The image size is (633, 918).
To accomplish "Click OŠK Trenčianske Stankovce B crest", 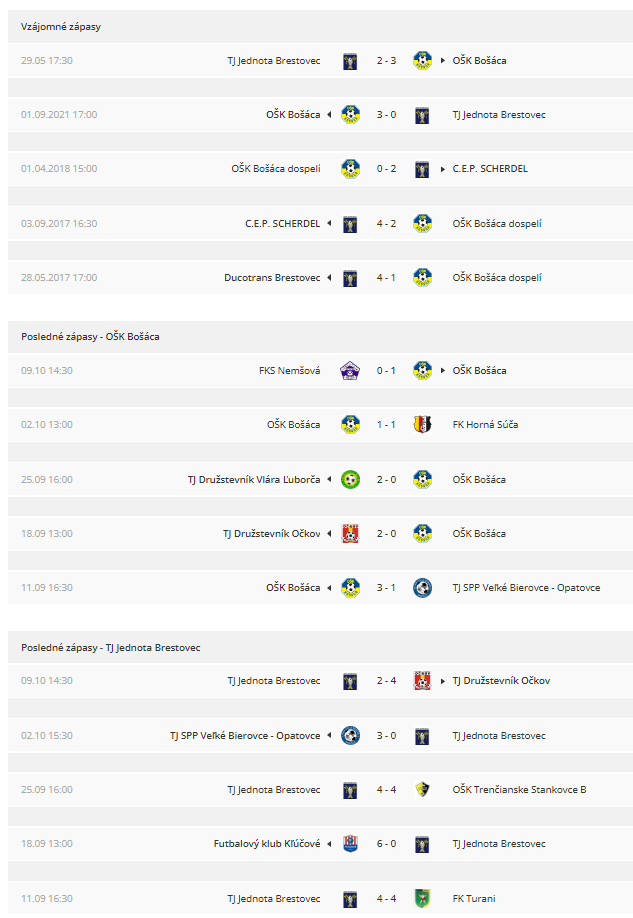I will [422, 790].
